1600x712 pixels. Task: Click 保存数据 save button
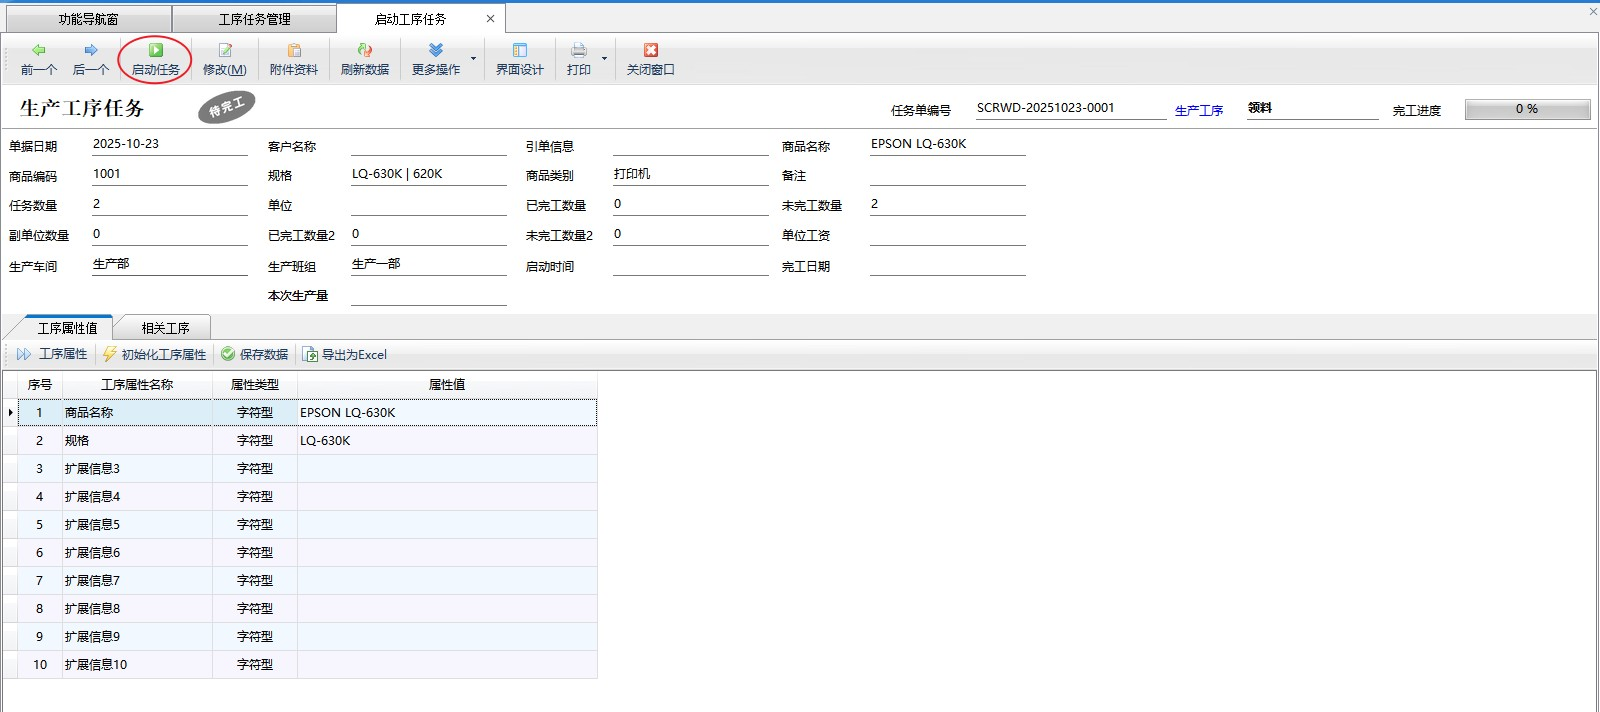[x=255, y=354]
